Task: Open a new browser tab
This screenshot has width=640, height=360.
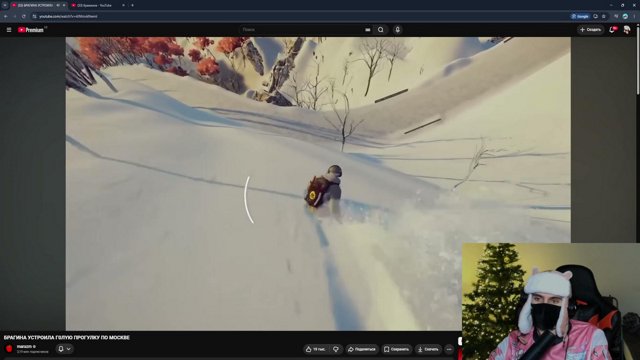Action: click(x=132, y=5)
